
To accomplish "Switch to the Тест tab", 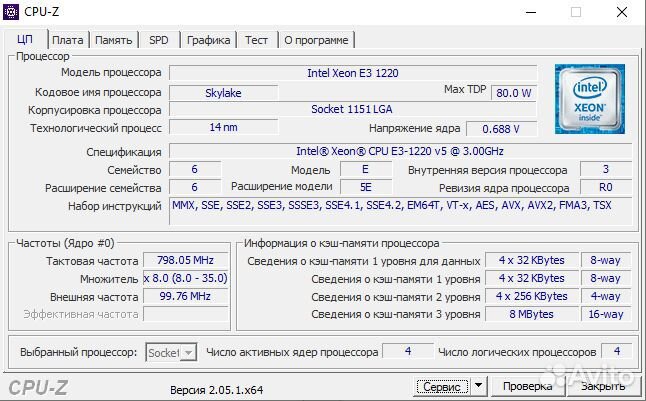I will click(256, 40).
